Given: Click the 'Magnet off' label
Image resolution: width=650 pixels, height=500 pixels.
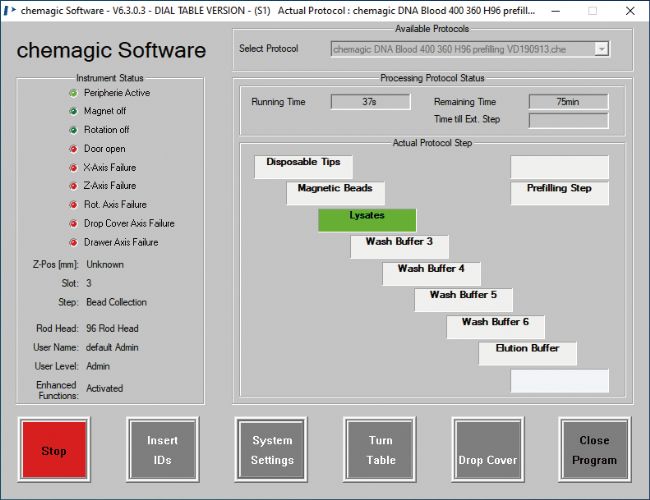Looking at the screenshot, I should 105,111.
